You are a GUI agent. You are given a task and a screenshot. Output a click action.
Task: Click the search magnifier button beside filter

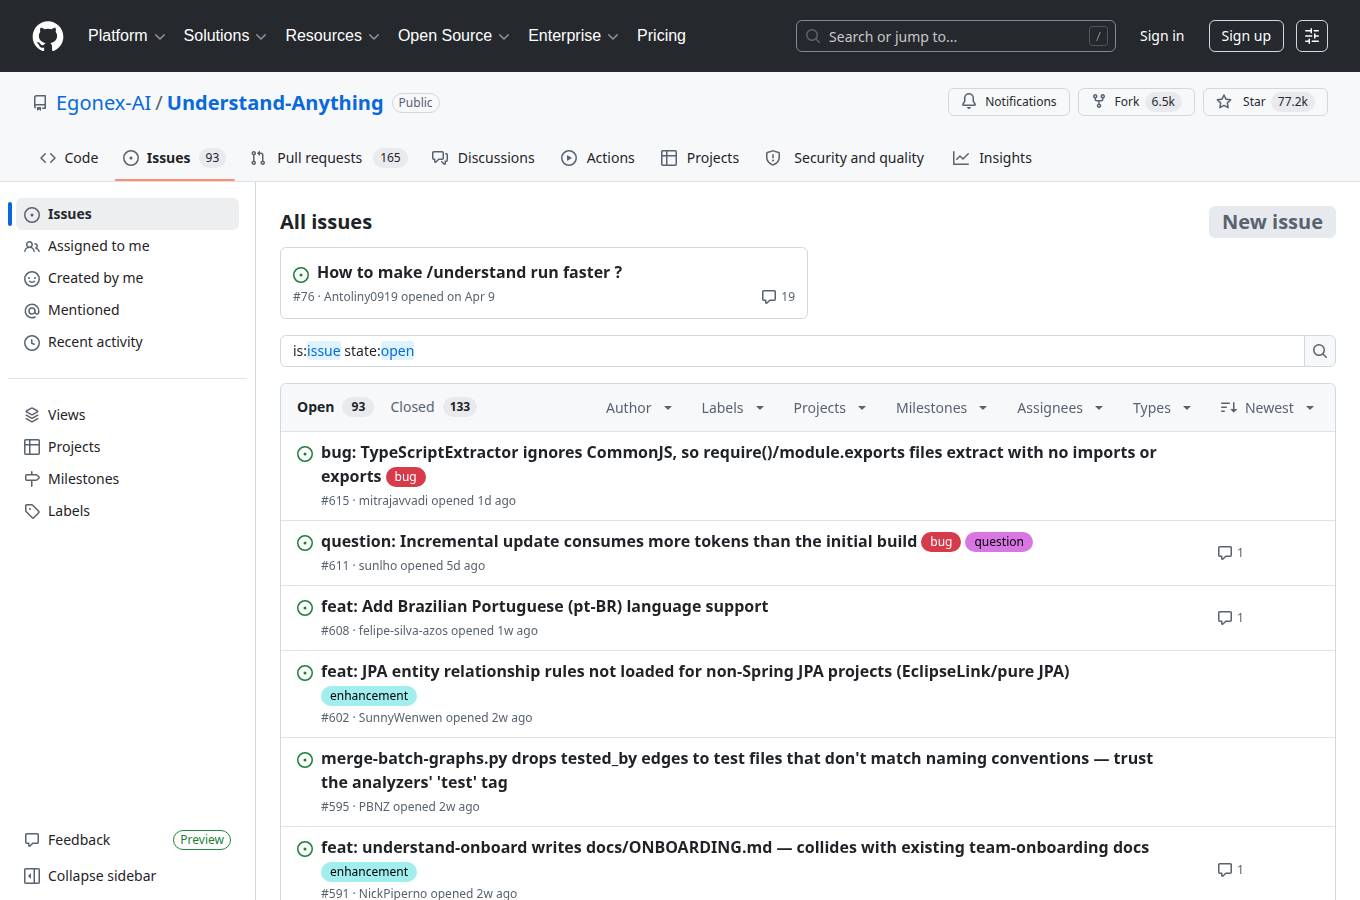click(x=1320, y=351)
